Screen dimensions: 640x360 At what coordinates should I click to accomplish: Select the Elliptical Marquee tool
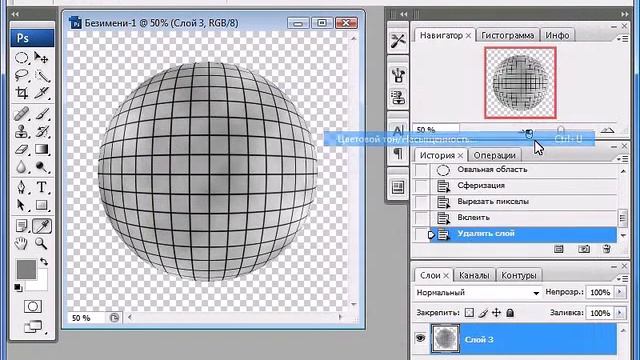tap(22, 58)
